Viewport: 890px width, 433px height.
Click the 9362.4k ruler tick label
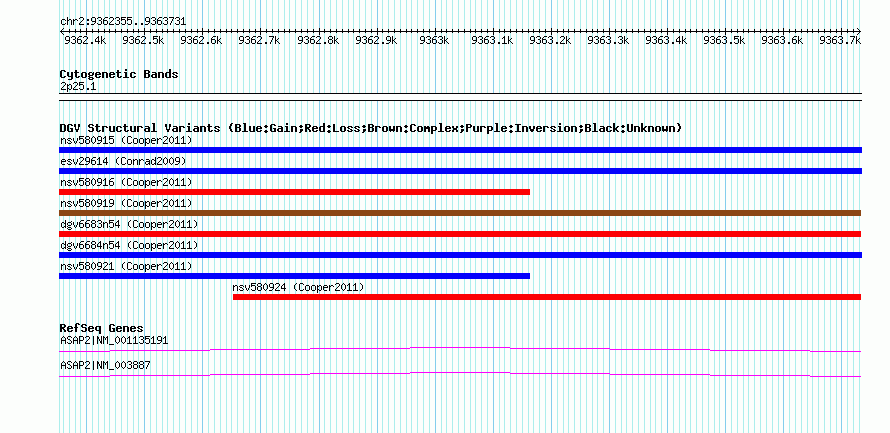point(85,40)
